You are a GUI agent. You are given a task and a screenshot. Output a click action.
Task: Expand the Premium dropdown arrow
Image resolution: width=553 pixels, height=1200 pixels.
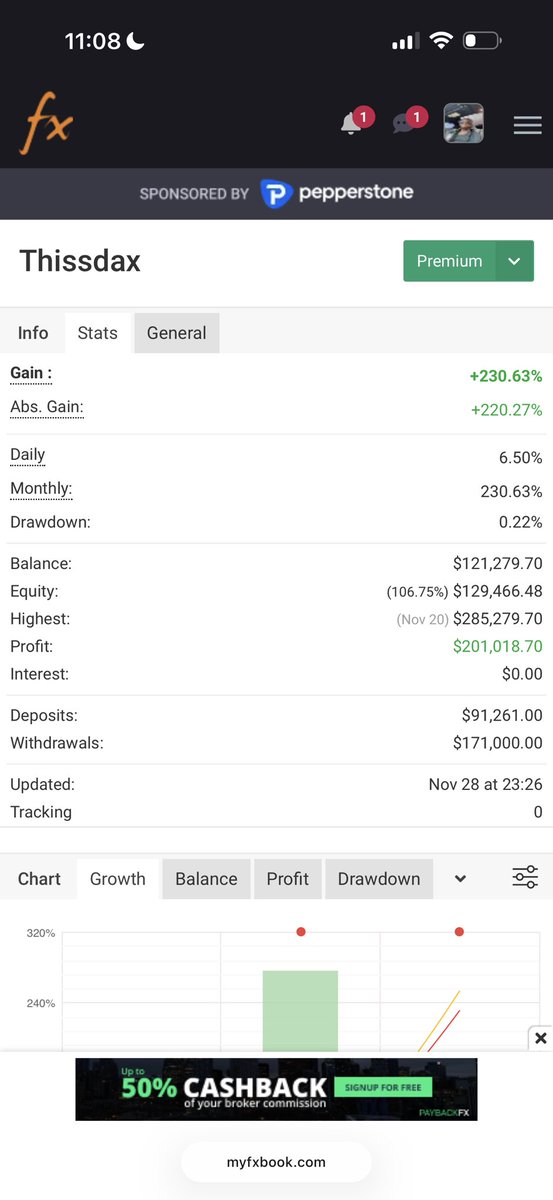point(514,261)
